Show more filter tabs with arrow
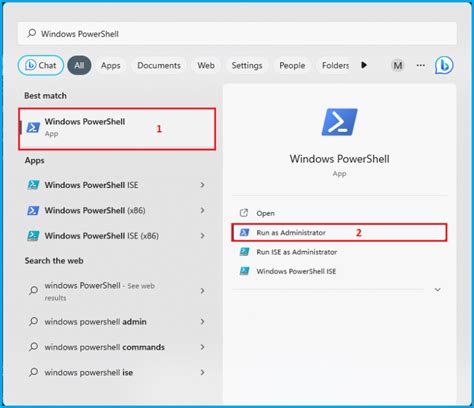This screenshot has height=408, width=474. pyautogui.click(x=364, y=65)
